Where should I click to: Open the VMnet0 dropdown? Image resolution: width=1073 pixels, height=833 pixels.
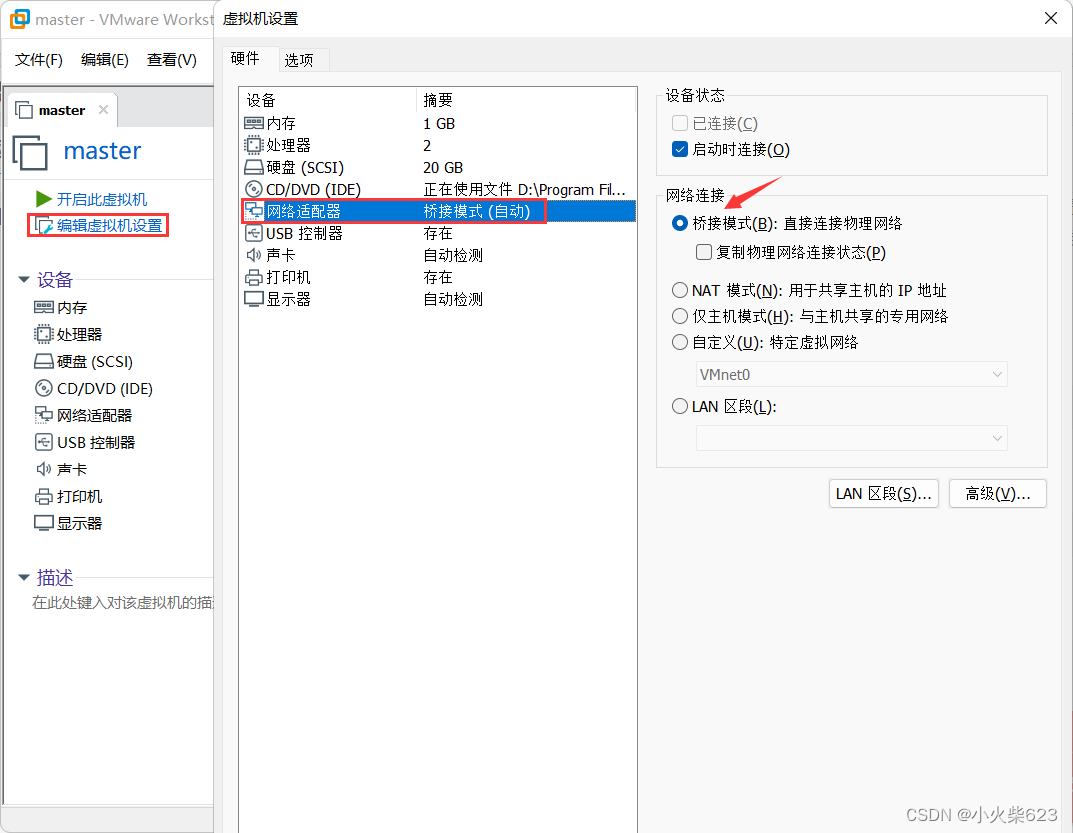851,374
